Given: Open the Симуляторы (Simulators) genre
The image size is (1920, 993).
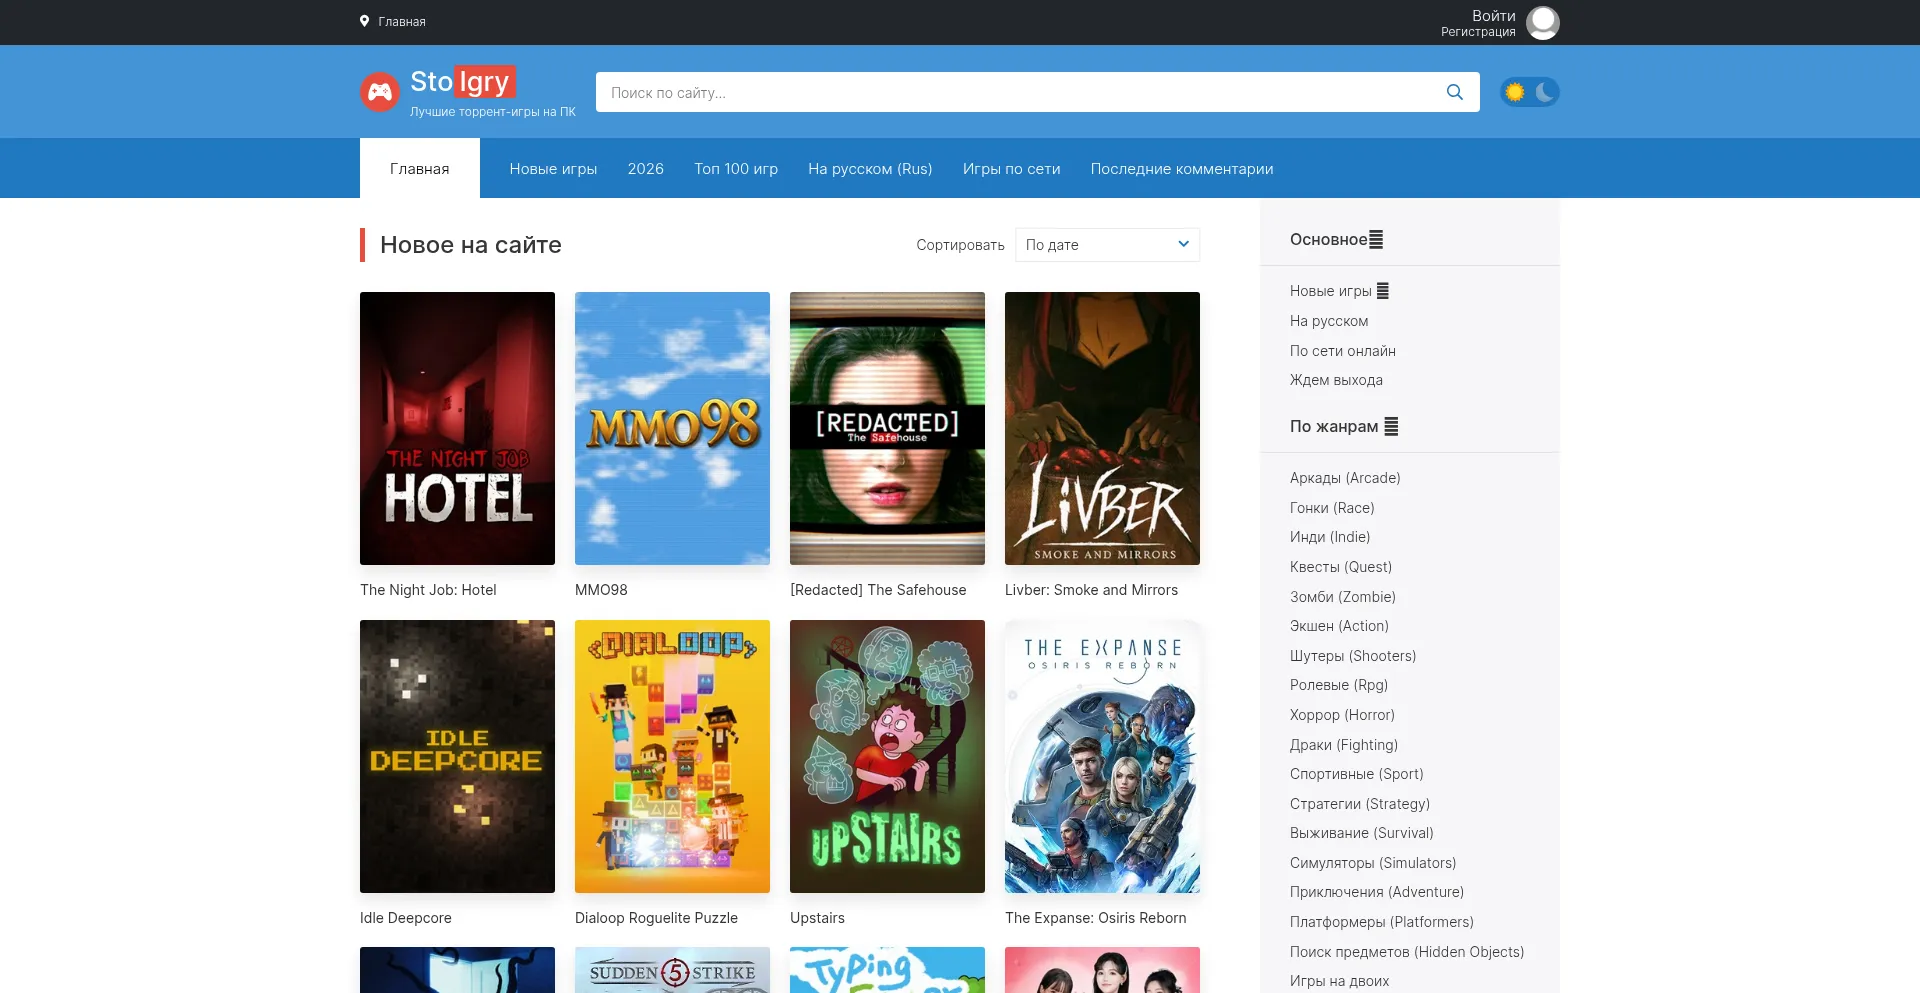Looking at the screenshot, I should (x=1373, y=863).
